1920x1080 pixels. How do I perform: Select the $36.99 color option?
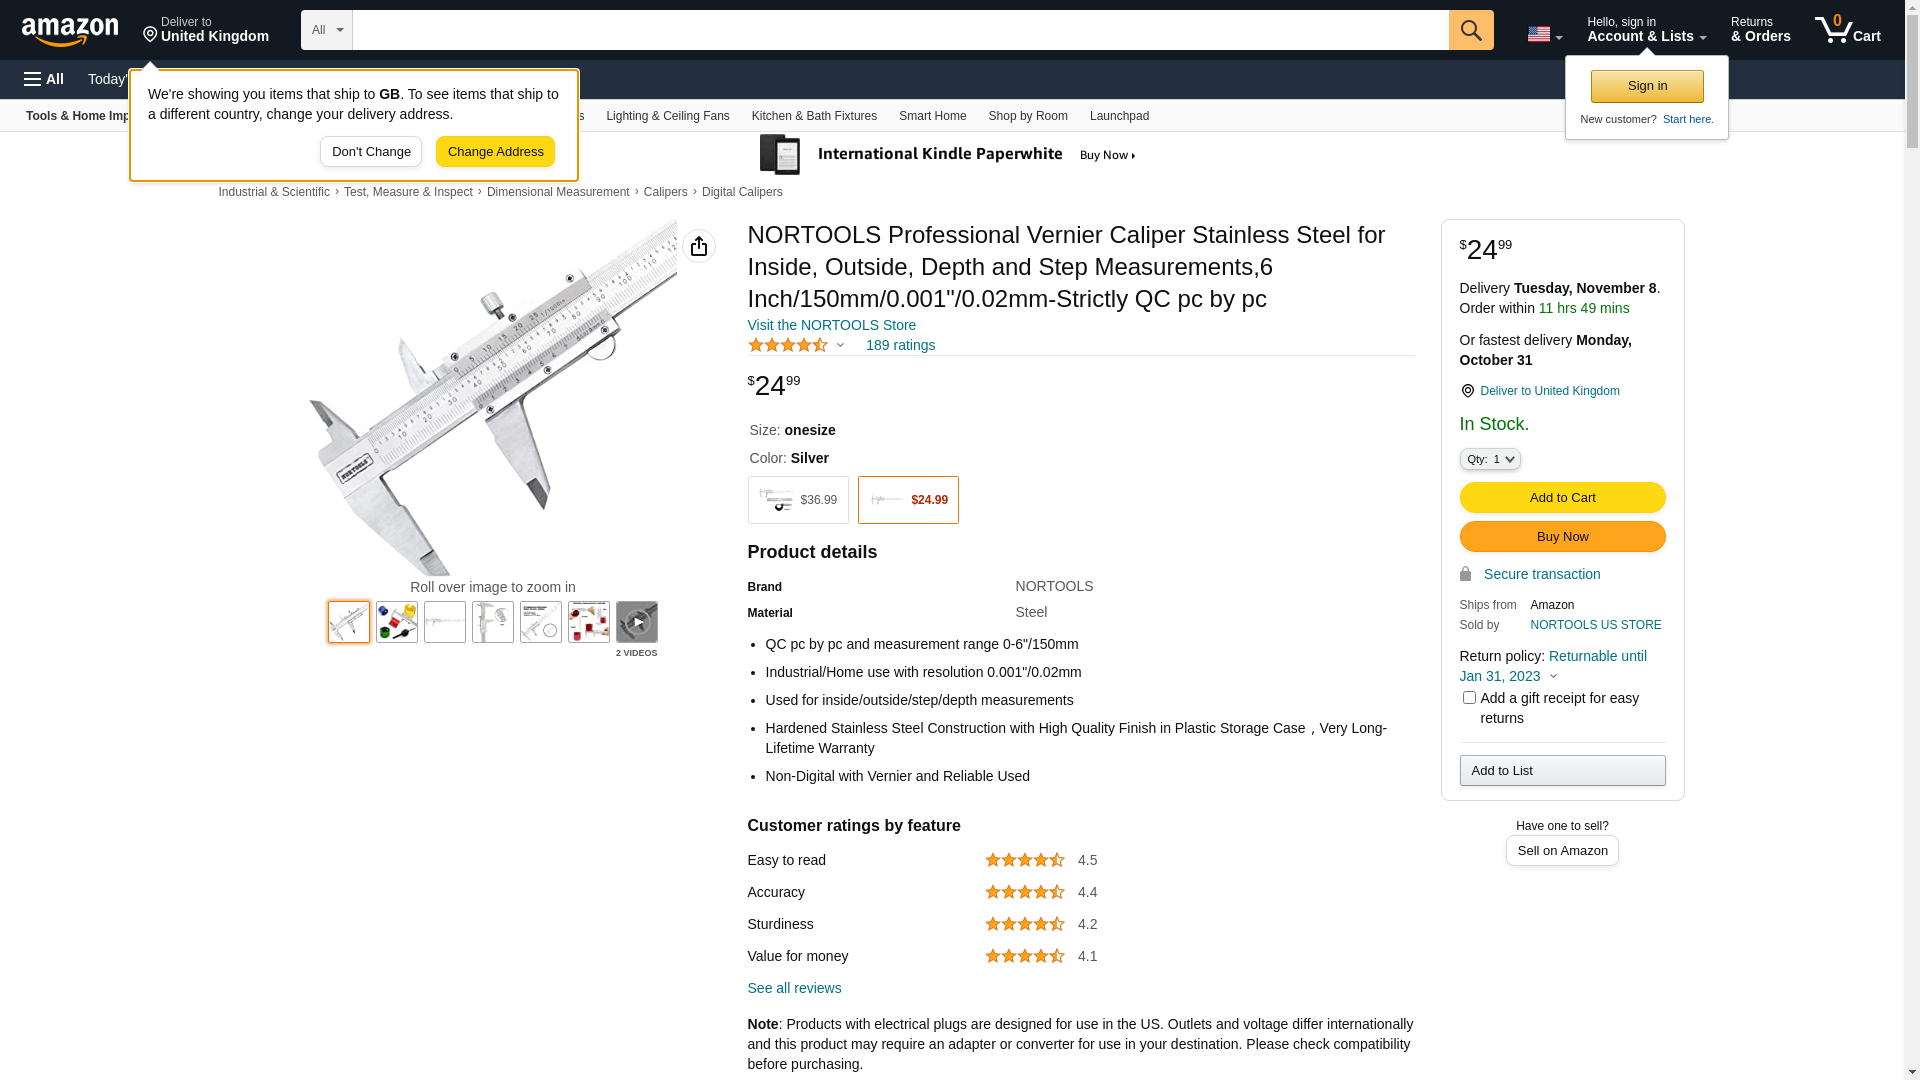(x=798, y=500)
